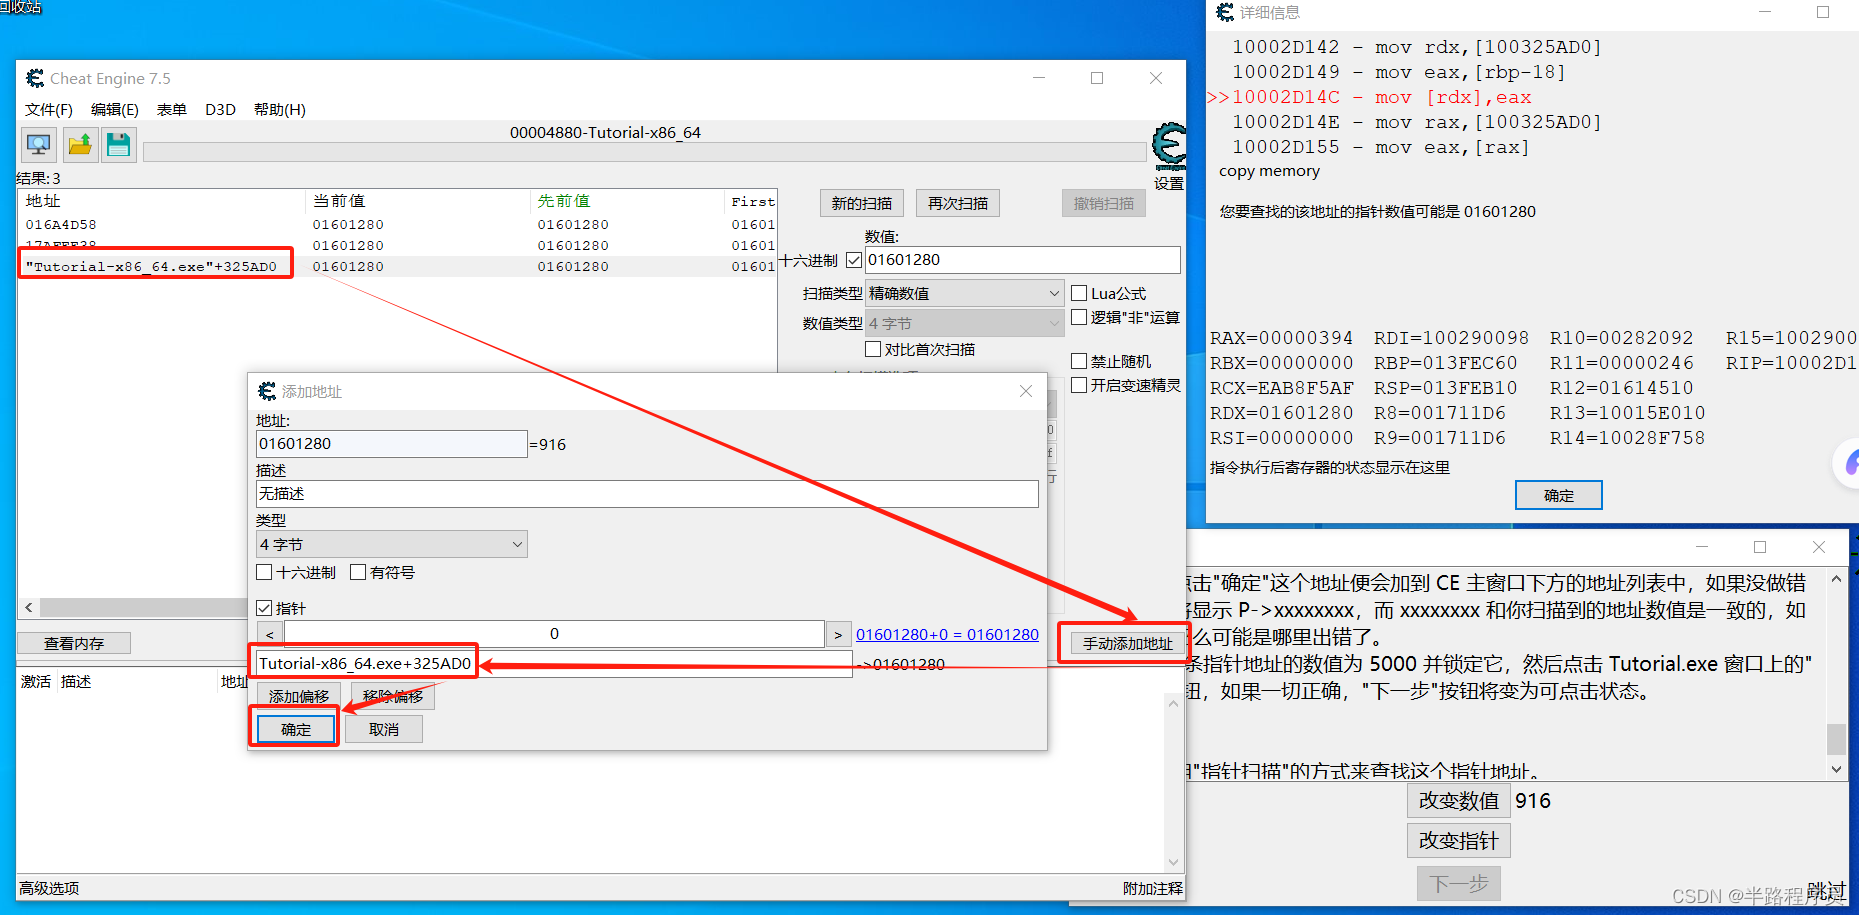
Task: Click the offset value input field
Action: tap(554, 634)
